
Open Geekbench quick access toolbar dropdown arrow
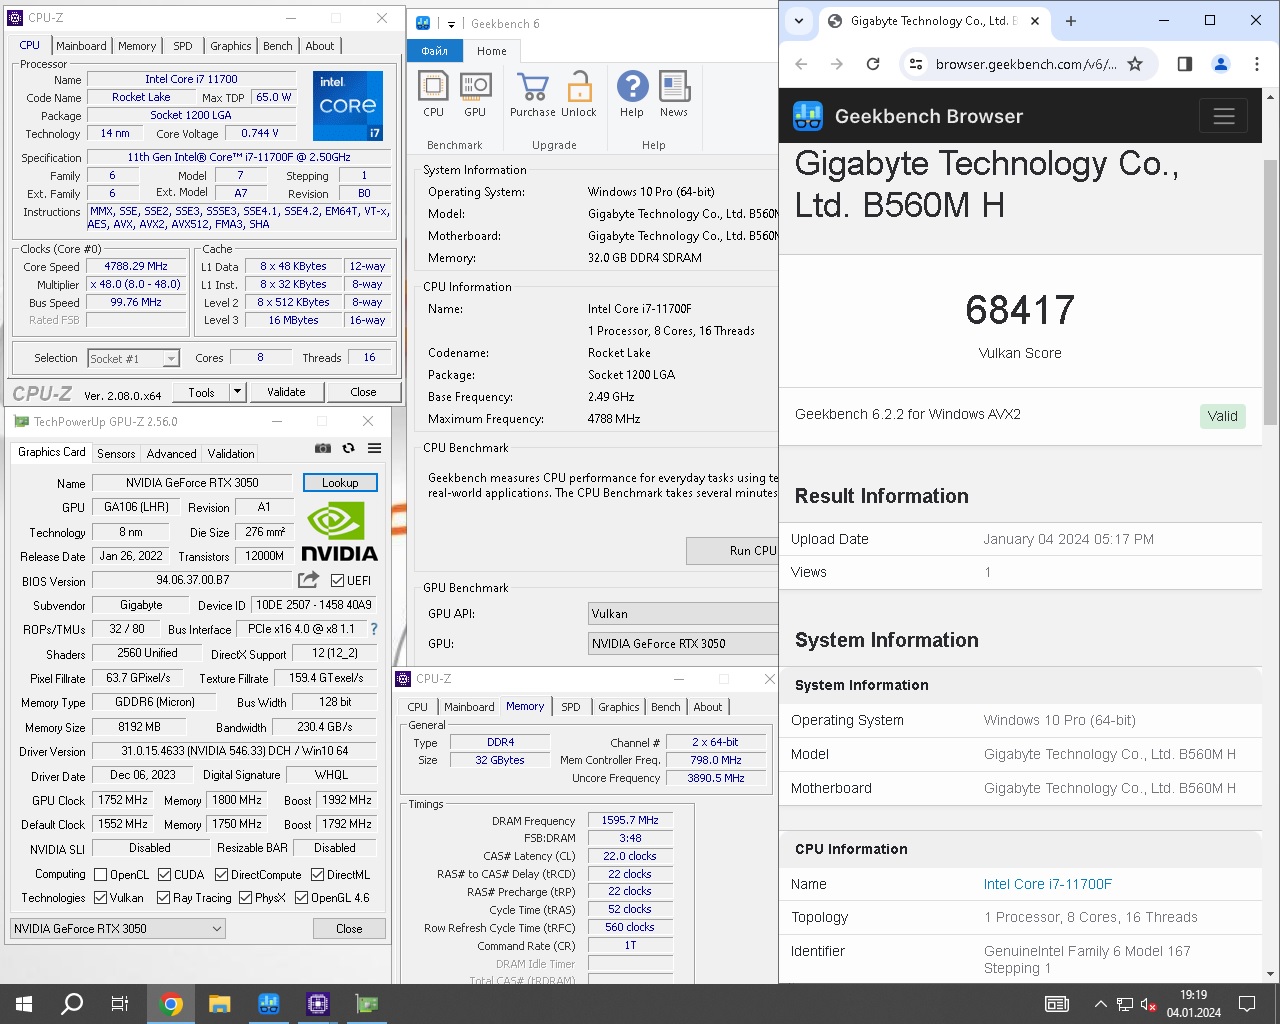pyautogui.click(x=451, y=24)
